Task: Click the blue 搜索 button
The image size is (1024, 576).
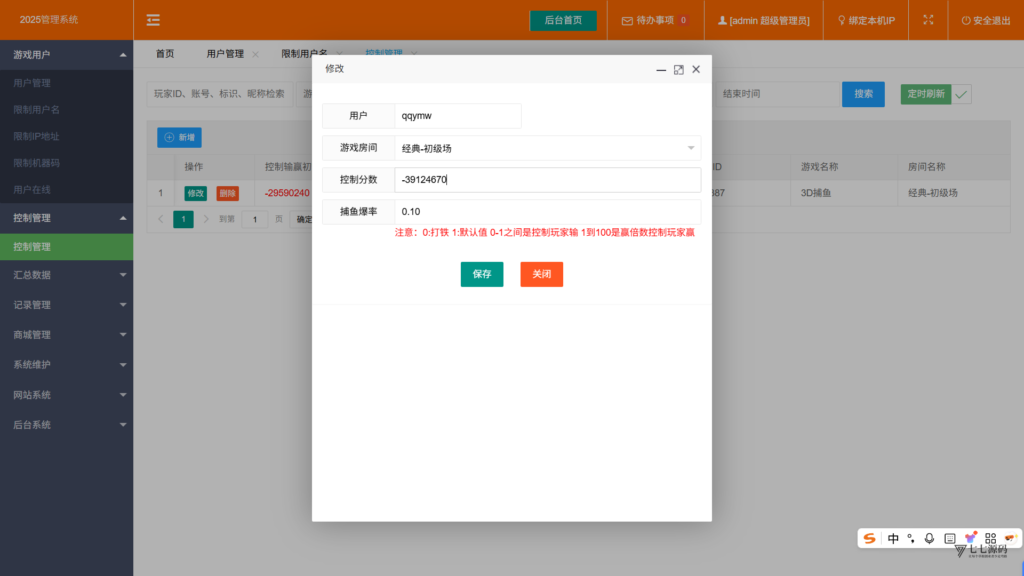Action: point(863,94)
